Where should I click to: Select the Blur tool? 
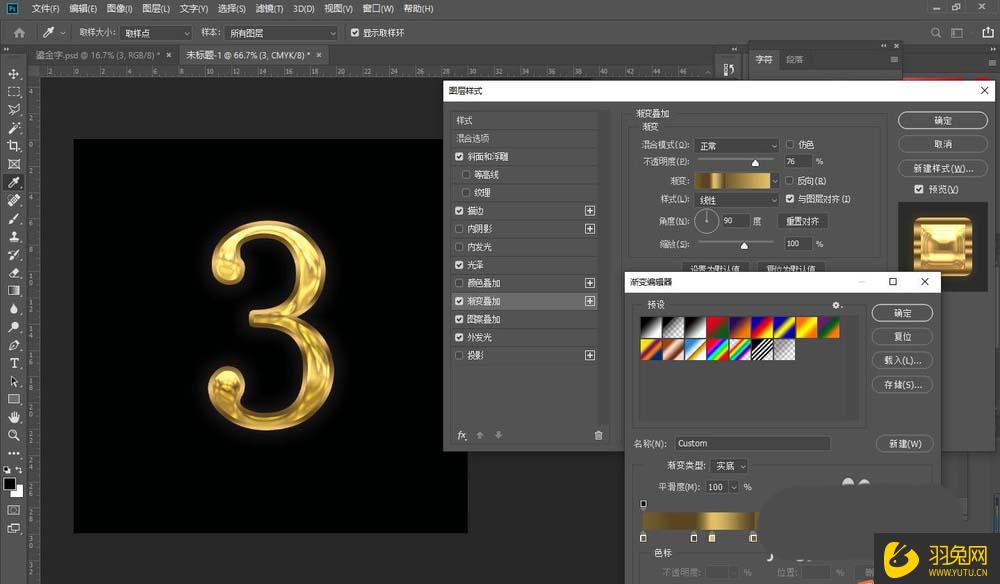click(13, 309)
